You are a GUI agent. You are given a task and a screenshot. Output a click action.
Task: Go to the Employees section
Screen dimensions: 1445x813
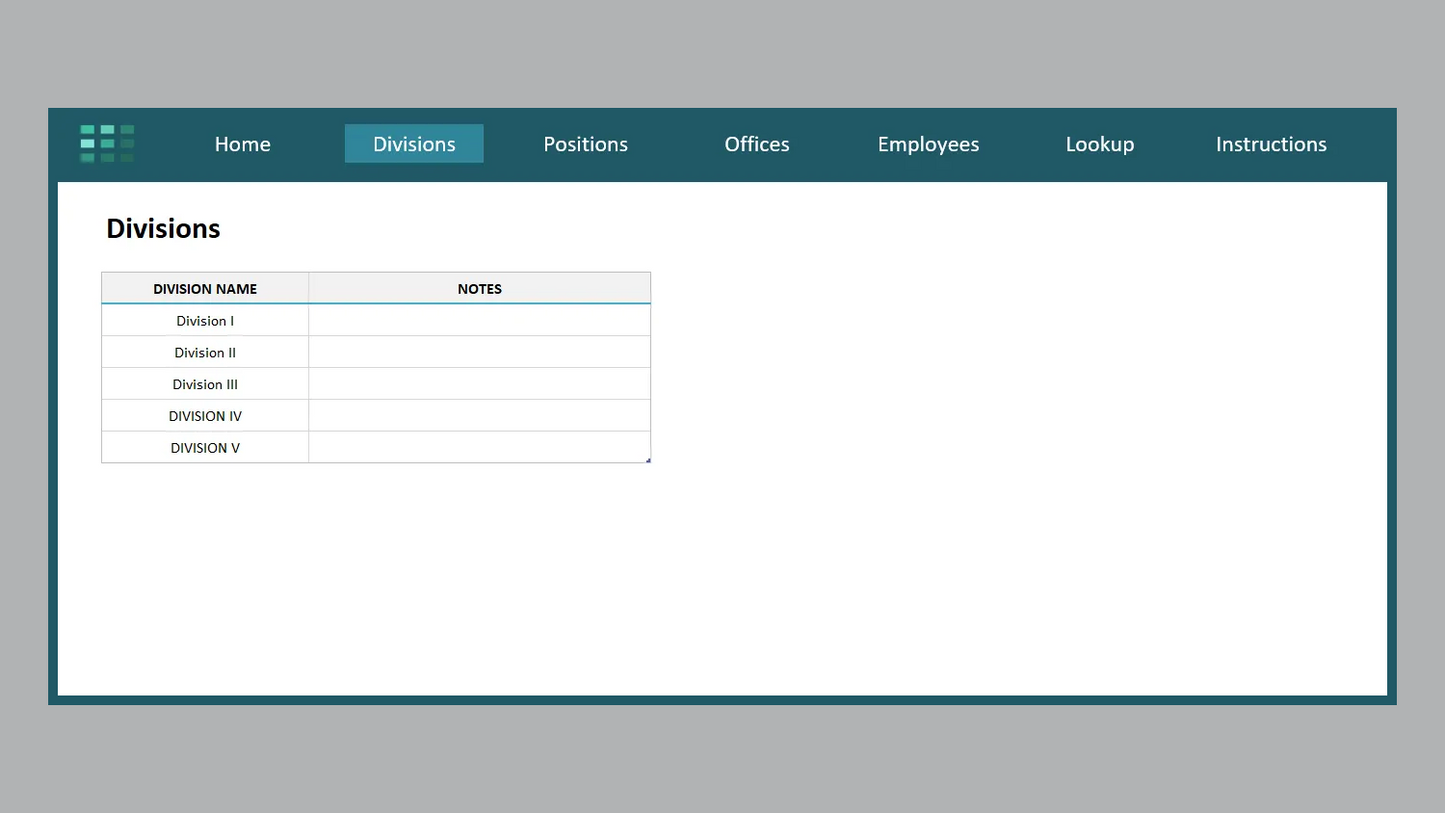point(928,144)
